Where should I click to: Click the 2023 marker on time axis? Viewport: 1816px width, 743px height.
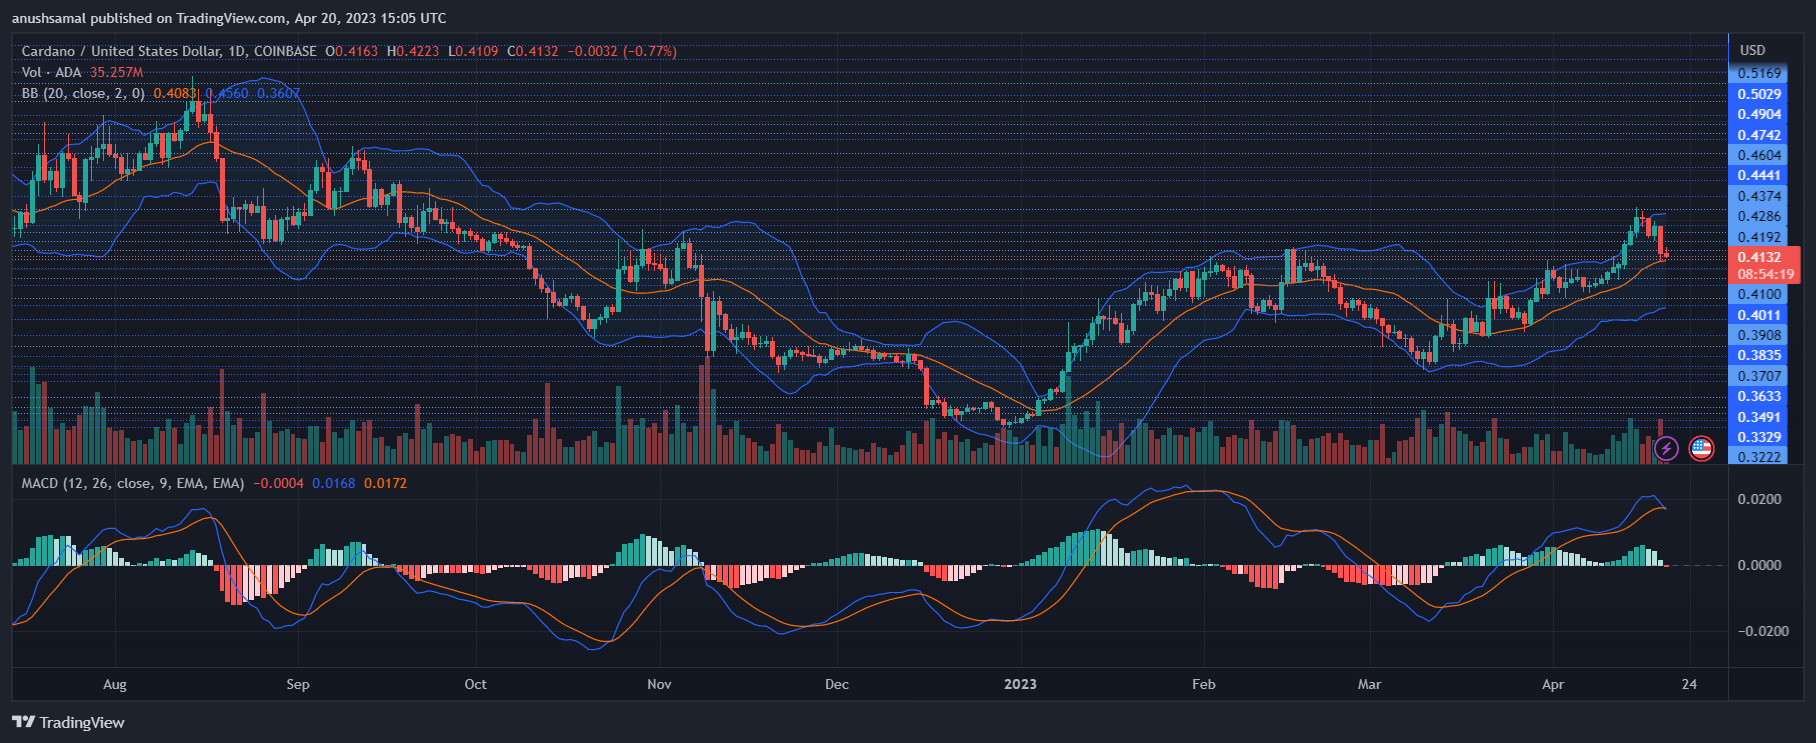pos(1020,684)
